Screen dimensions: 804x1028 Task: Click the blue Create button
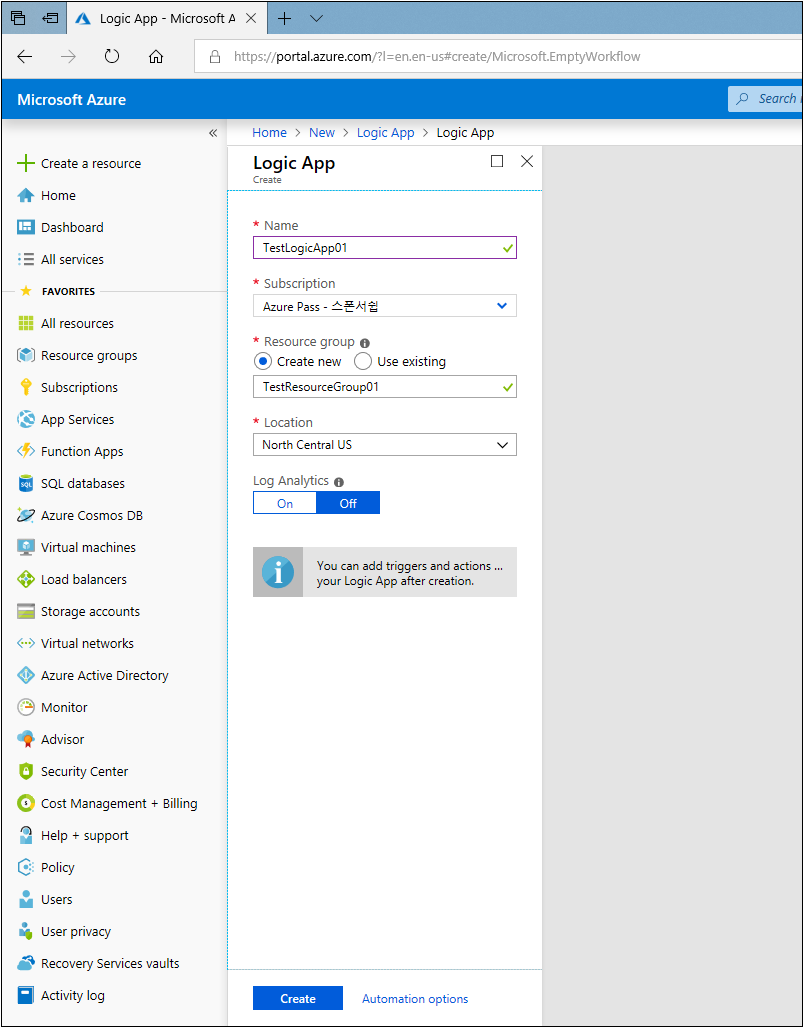(x=298, y=998)
